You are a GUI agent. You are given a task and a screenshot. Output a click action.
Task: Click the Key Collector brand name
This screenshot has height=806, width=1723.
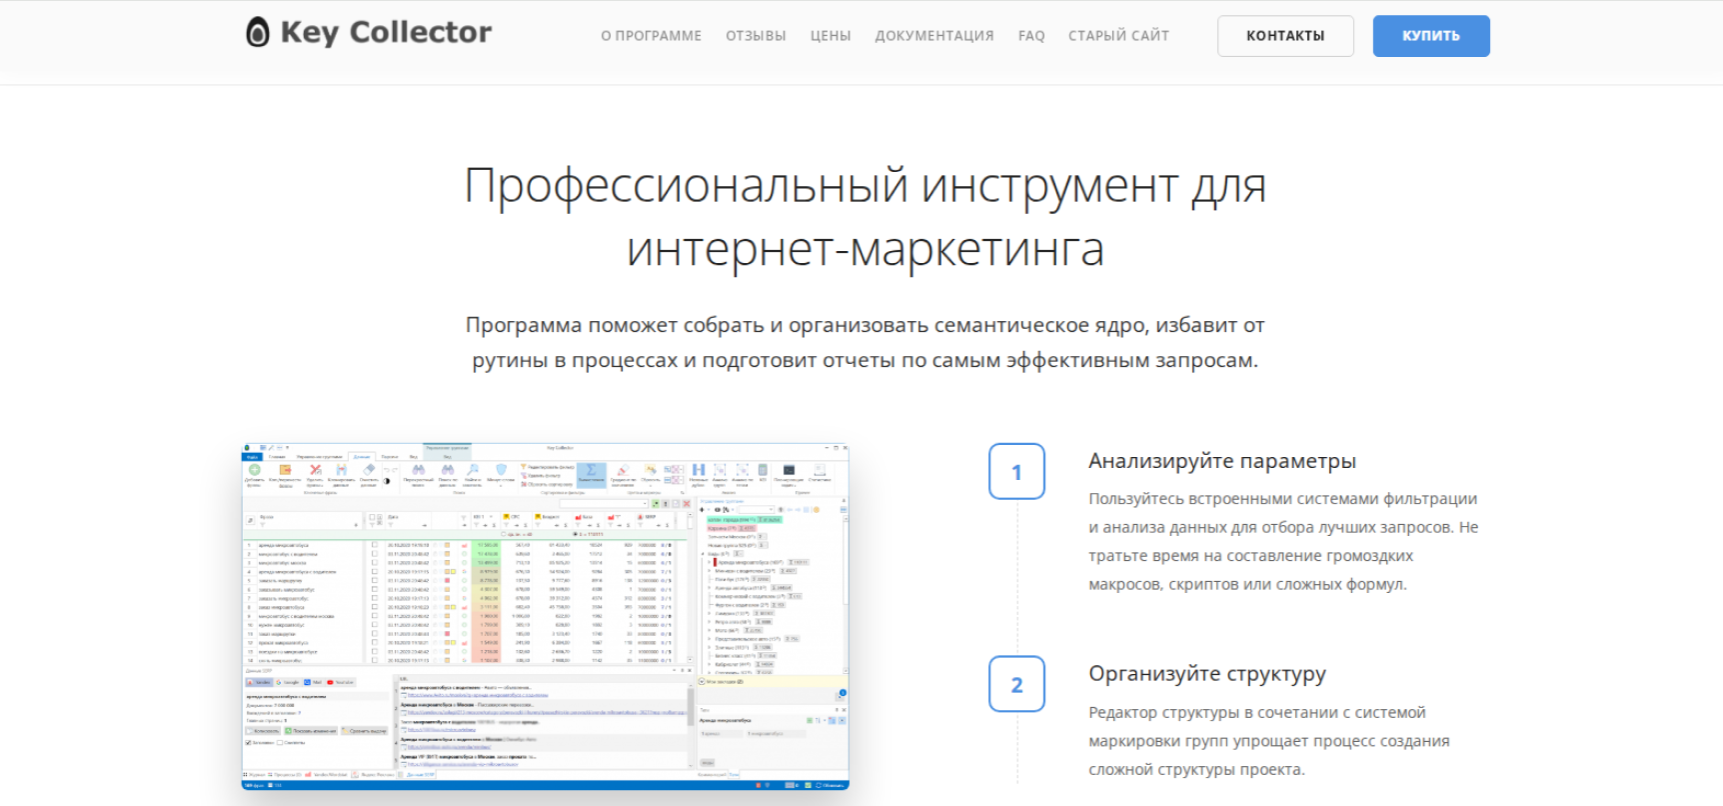click(386, 33)
